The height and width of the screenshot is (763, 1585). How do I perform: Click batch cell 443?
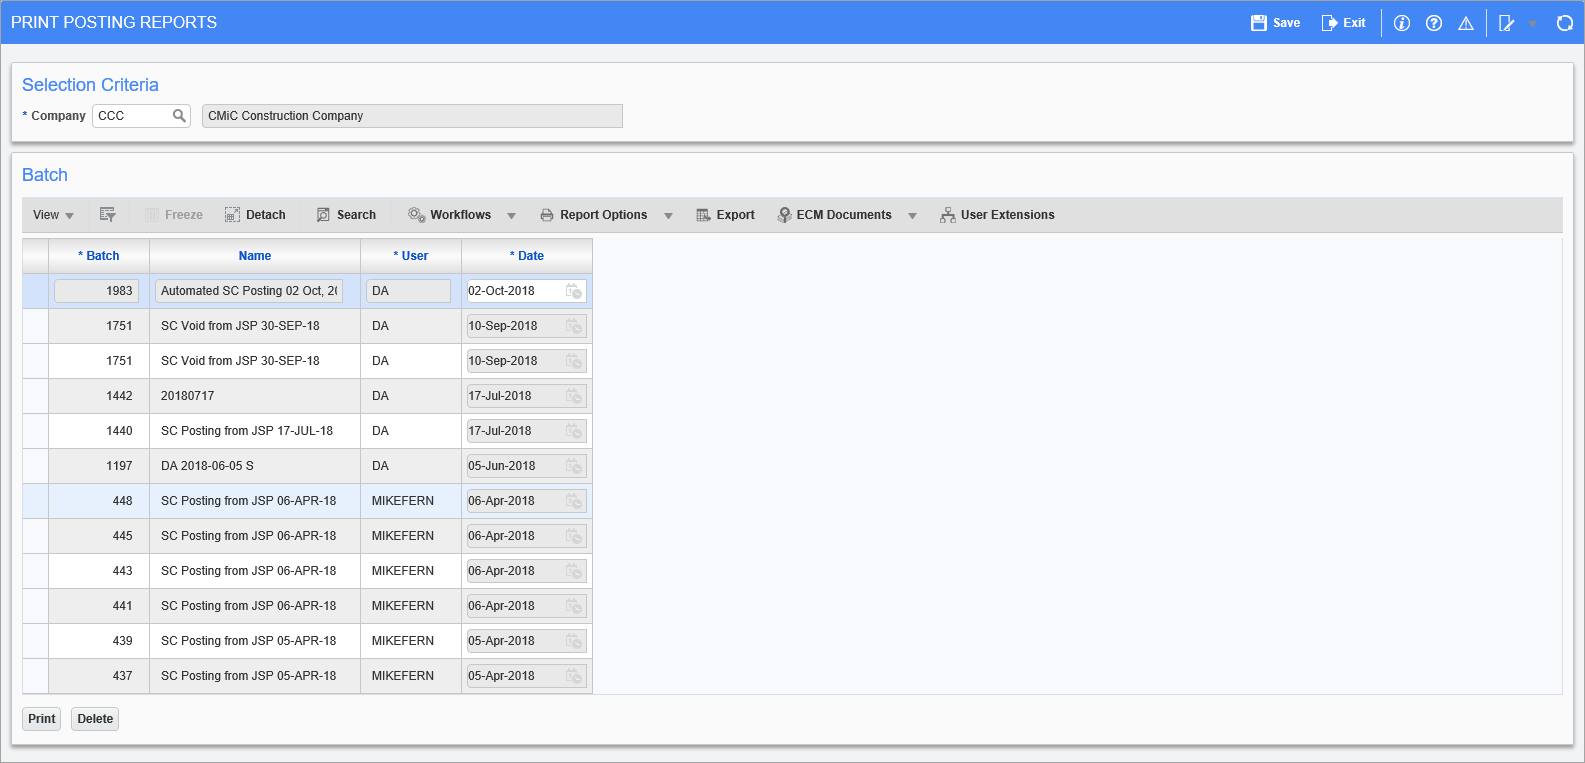pos(99,571)
